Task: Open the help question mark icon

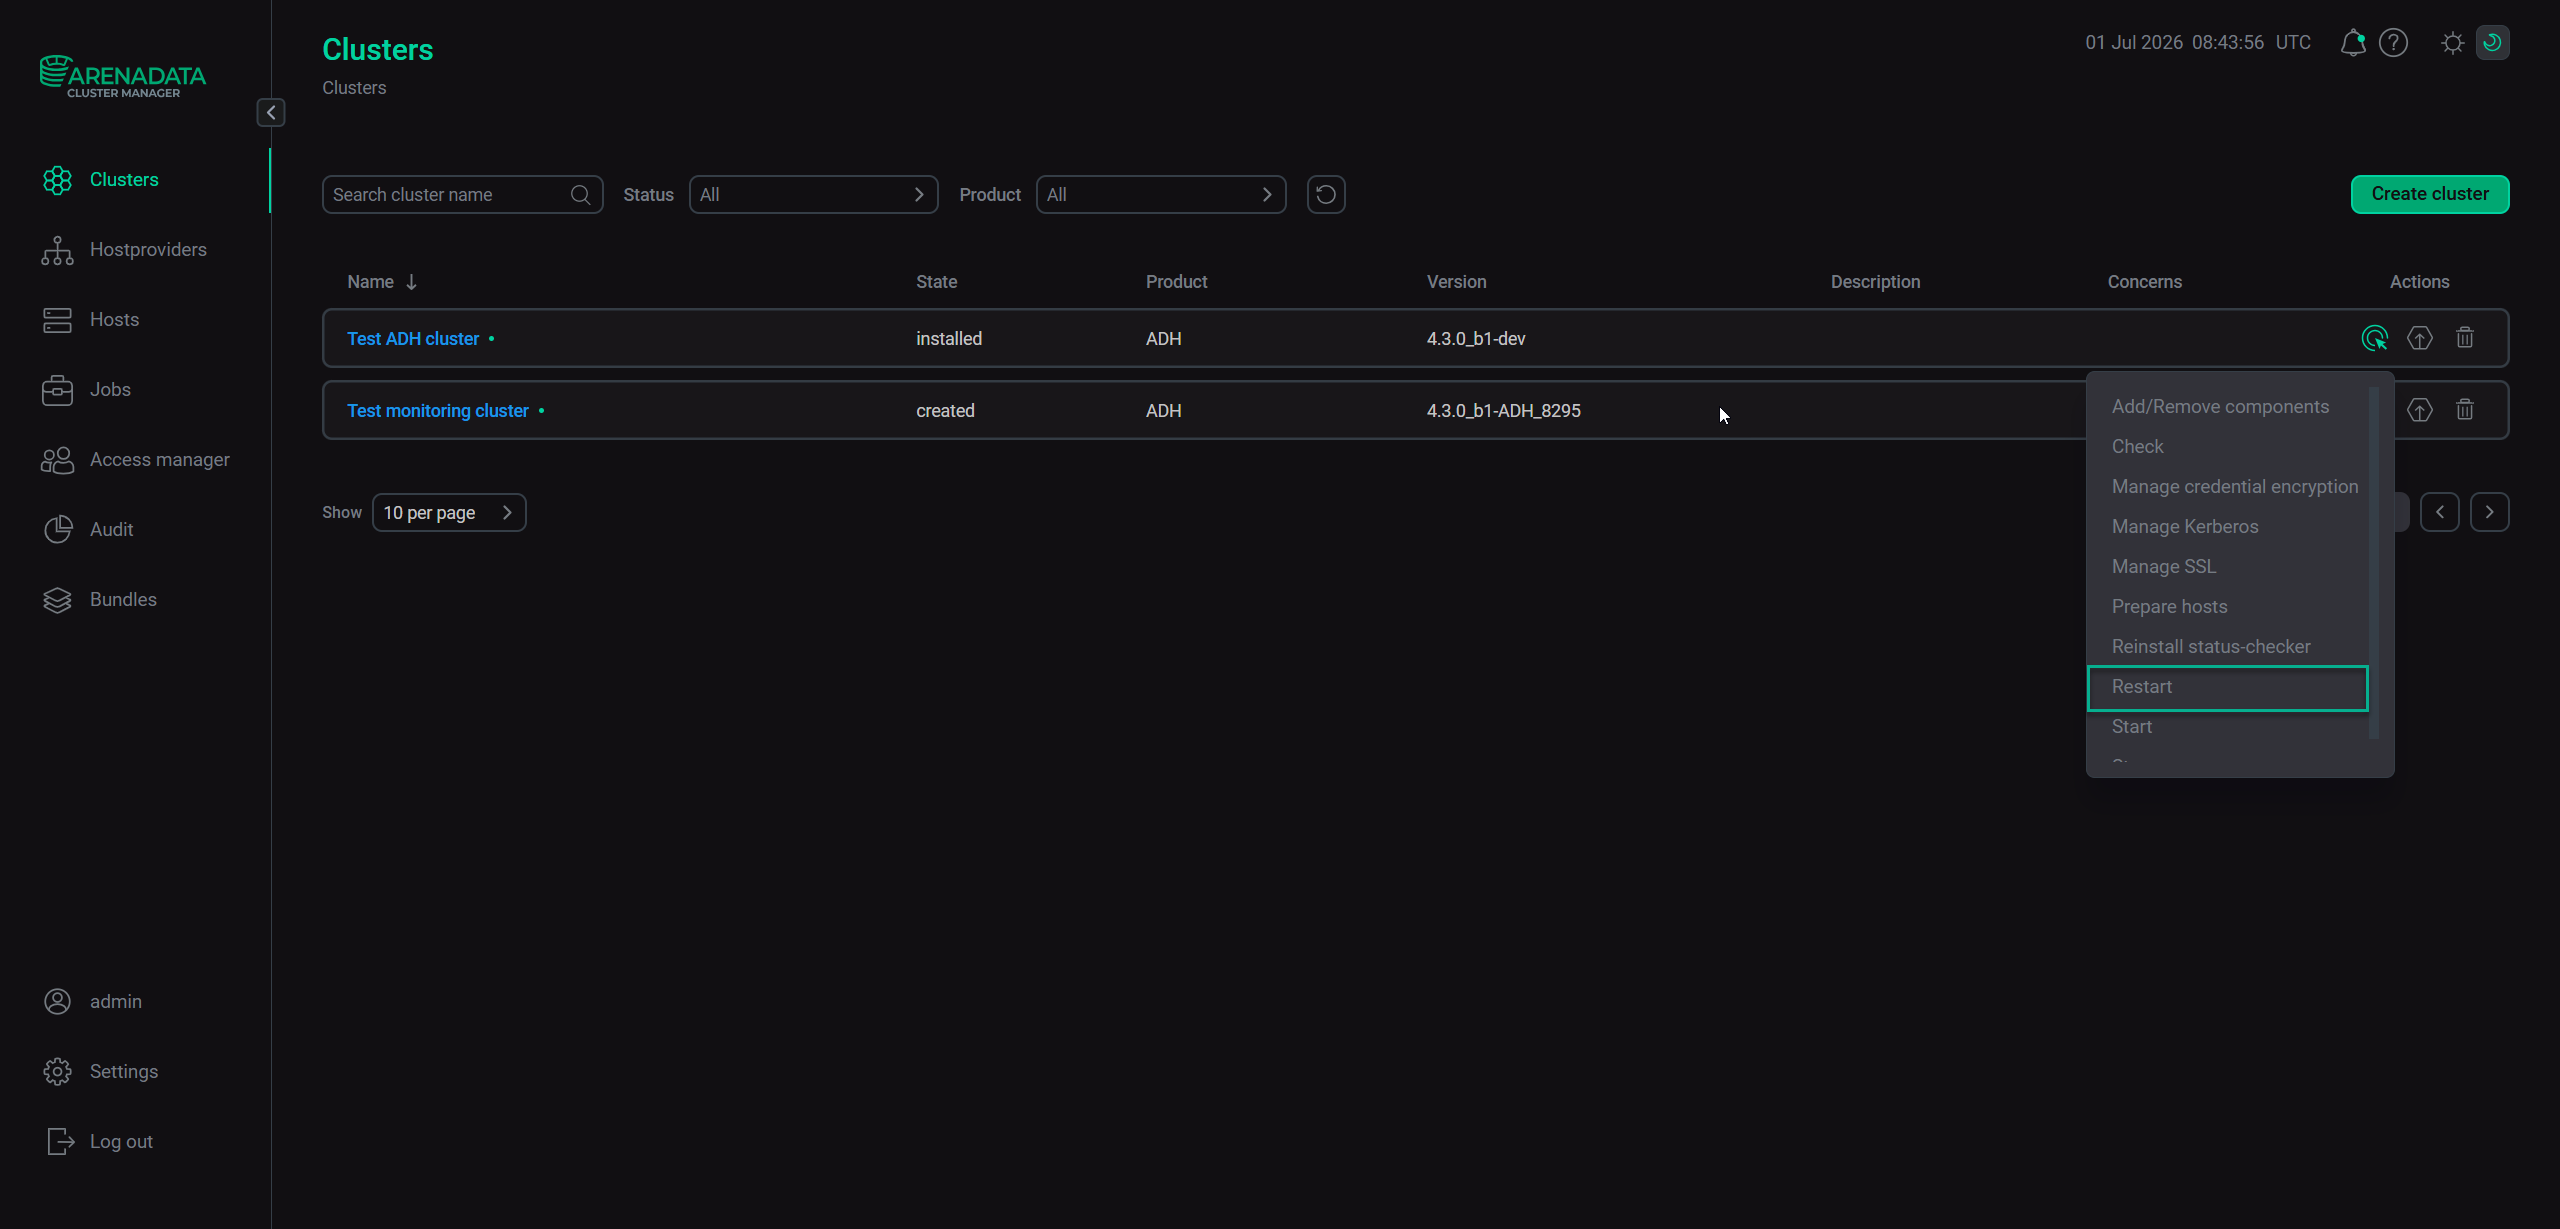Action: (x=2393, y=43)
